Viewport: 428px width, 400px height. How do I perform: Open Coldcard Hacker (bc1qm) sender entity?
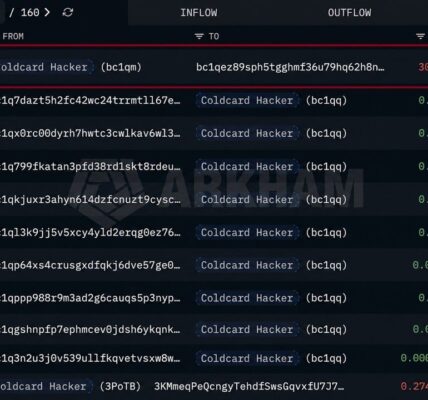[x=70, y=67]
